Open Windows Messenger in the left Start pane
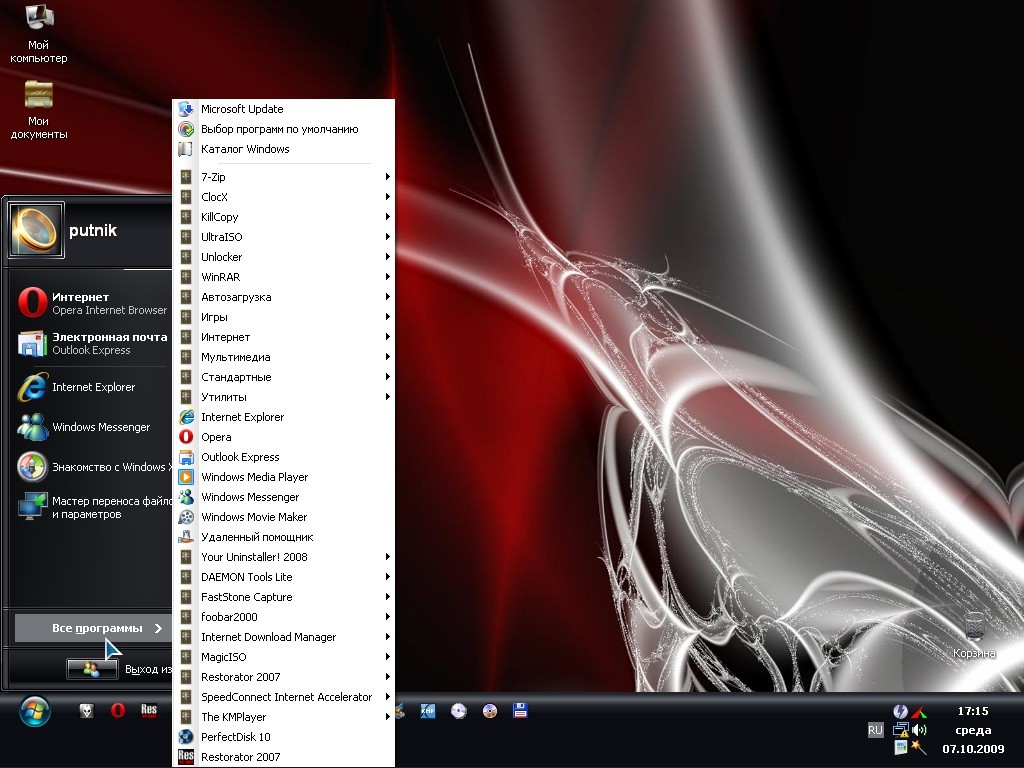Viewport: 1024px width, 768px height. (93, 427)
